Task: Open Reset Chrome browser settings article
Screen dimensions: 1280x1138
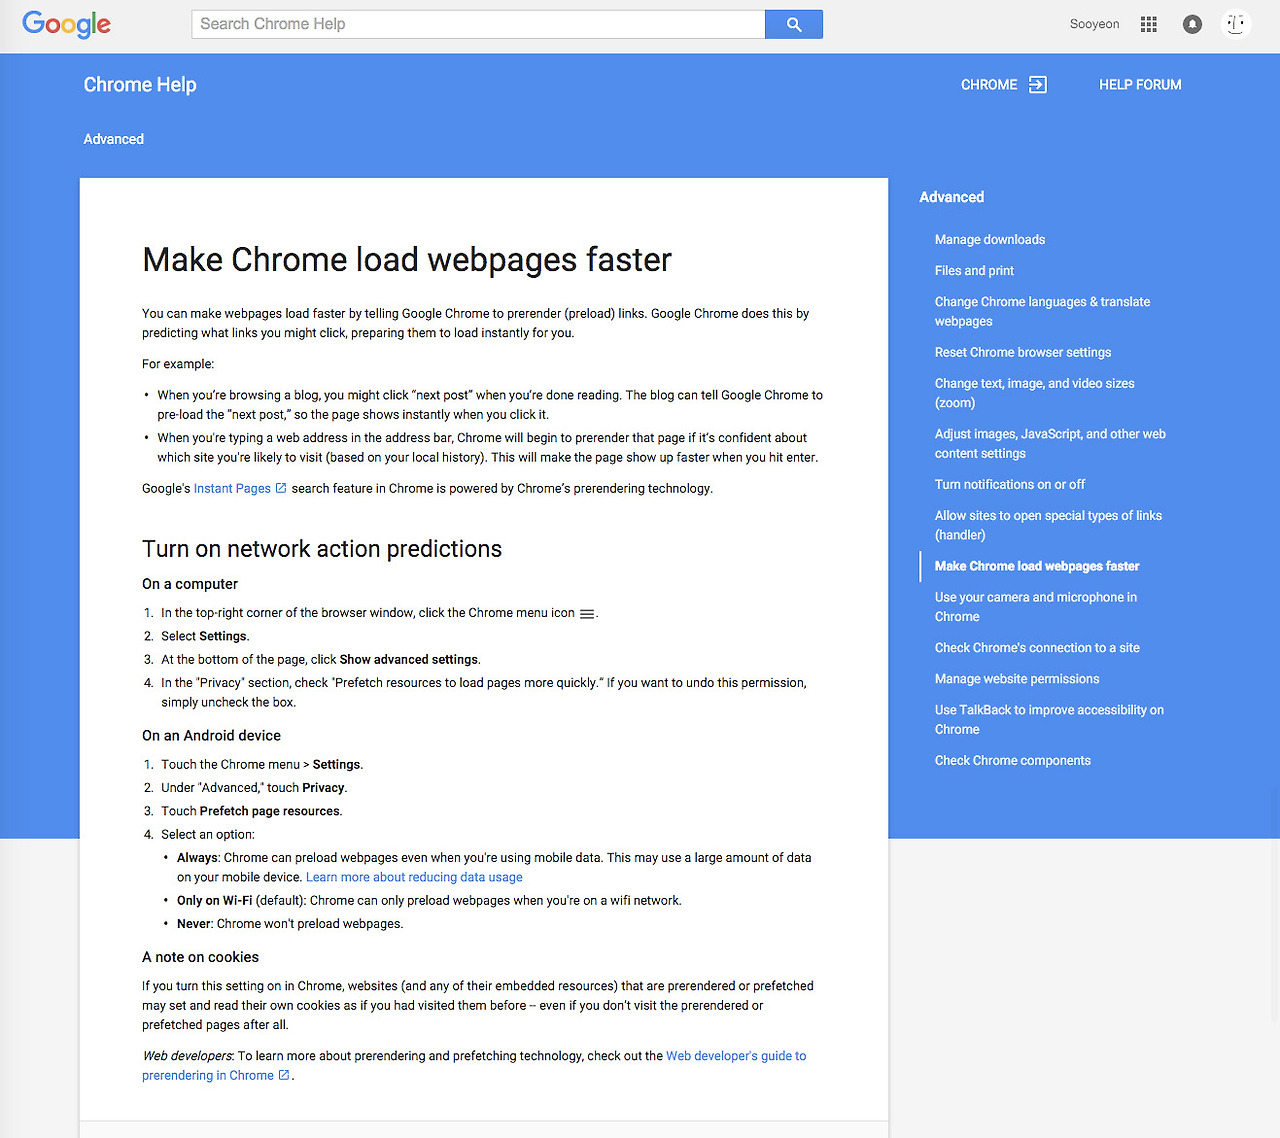Action: (1022, 352)
